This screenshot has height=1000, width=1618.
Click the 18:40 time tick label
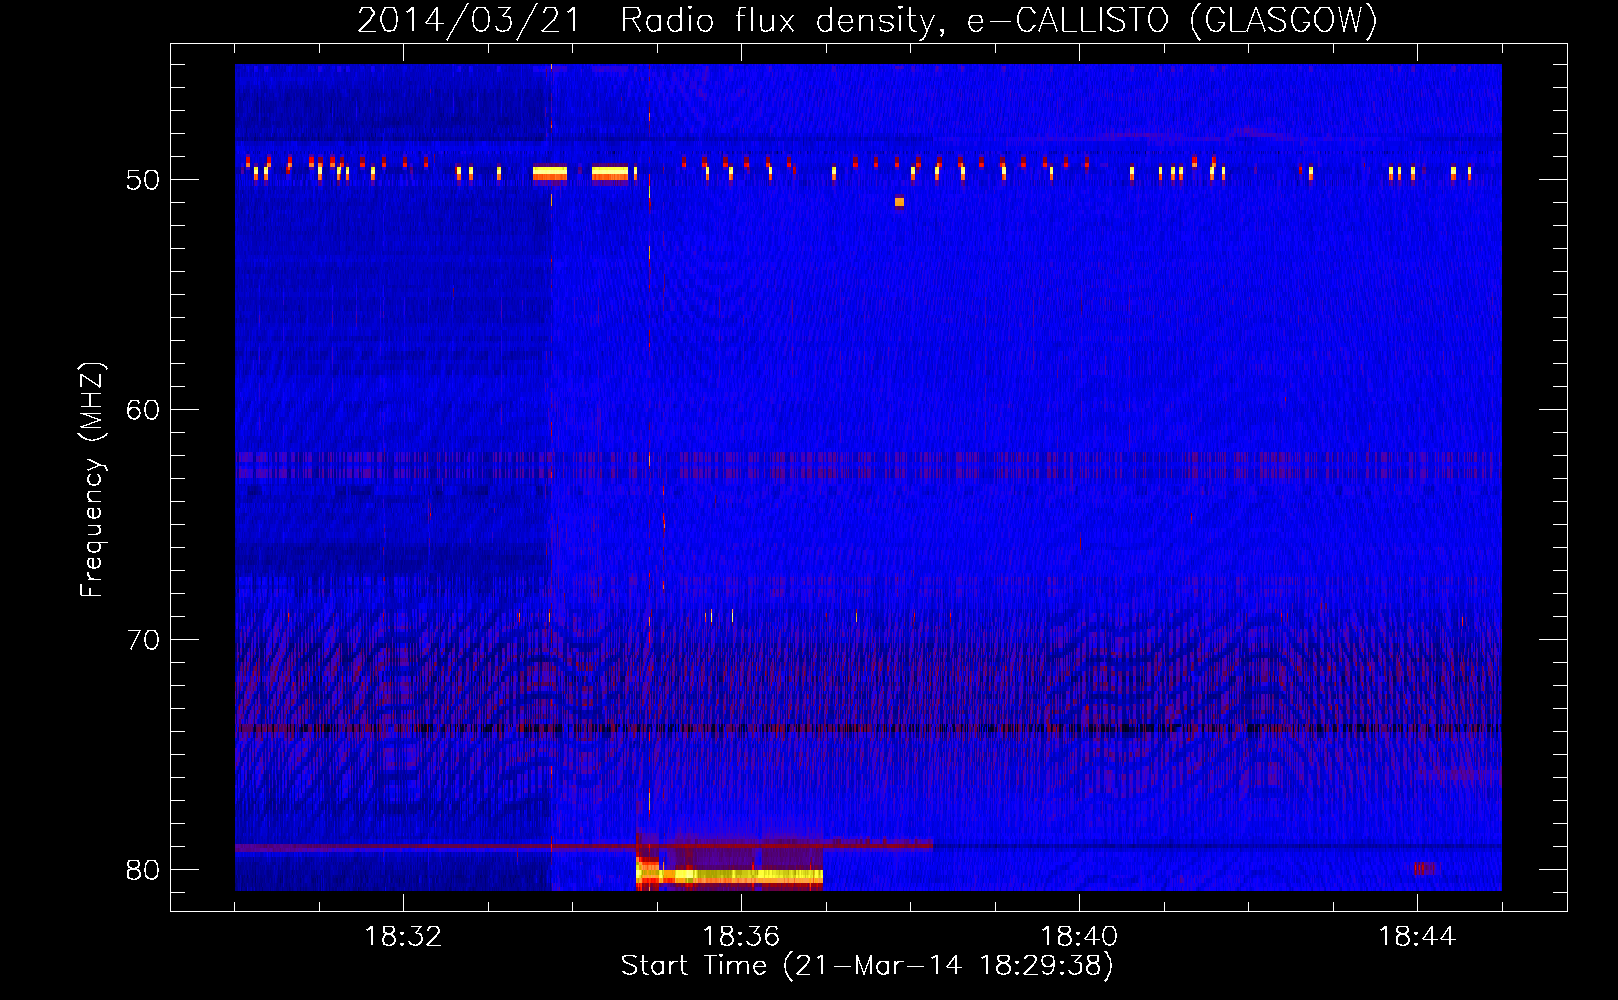coord(1079,937)
